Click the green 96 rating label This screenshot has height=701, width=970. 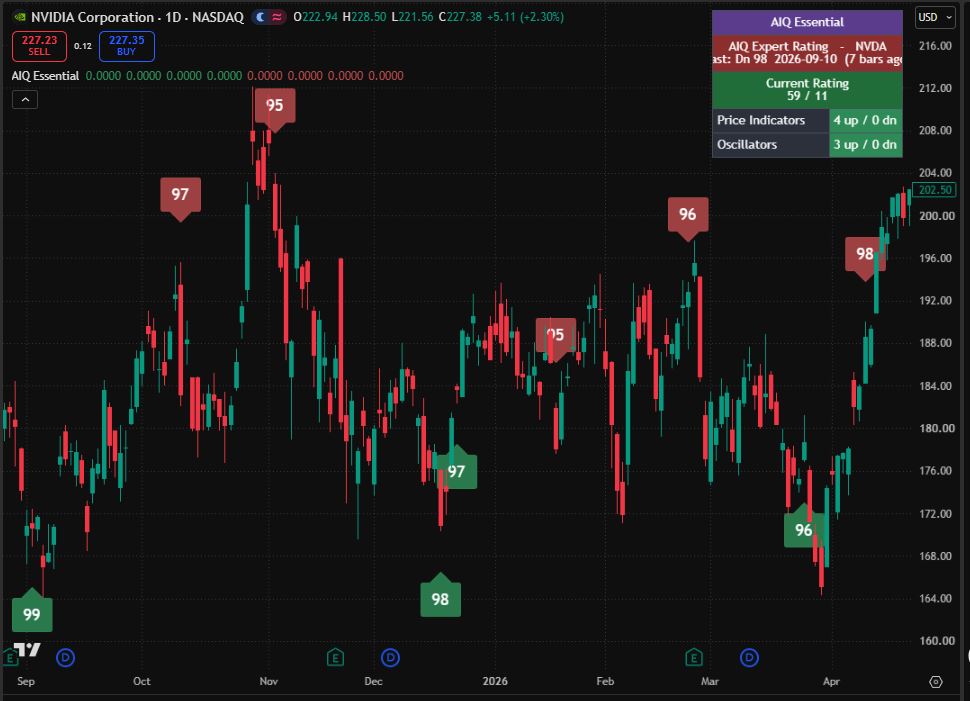[804, 530]
